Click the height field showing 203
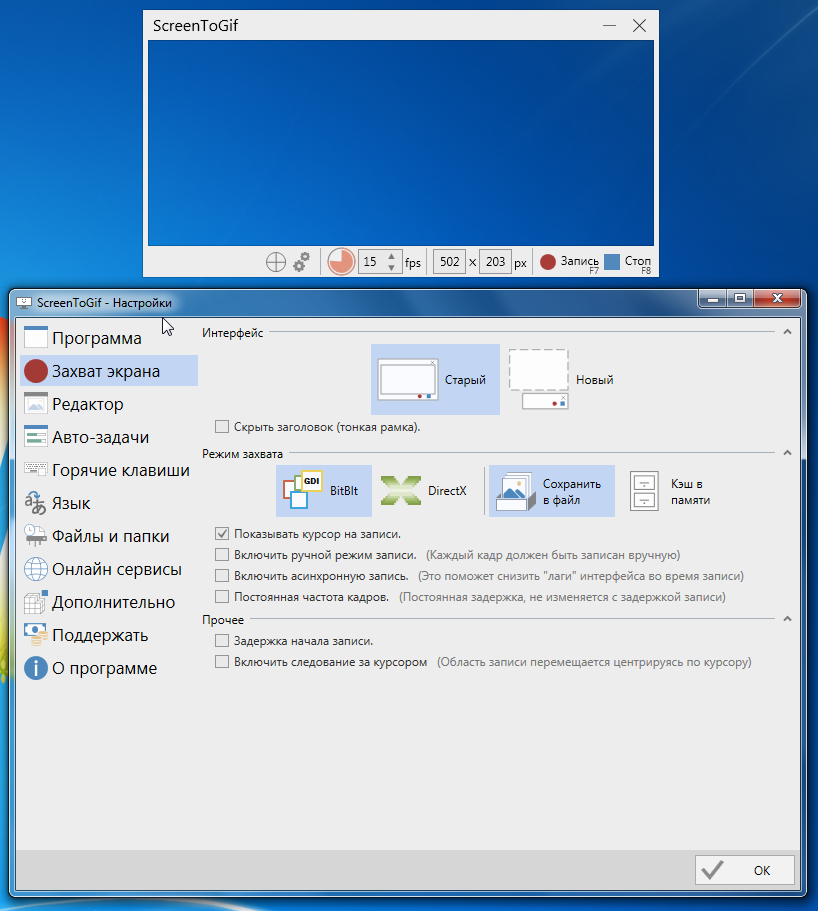This screenshot has height=911, width=818. click(x=496, y=261)
